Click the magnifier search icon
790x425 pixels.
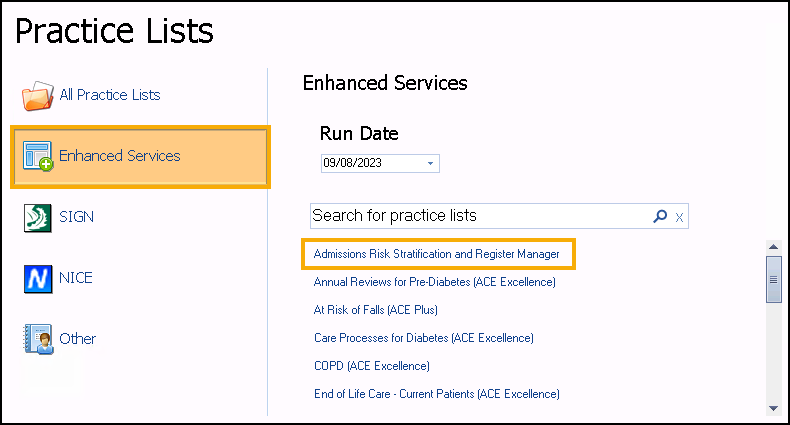click(x=660, y=217)
